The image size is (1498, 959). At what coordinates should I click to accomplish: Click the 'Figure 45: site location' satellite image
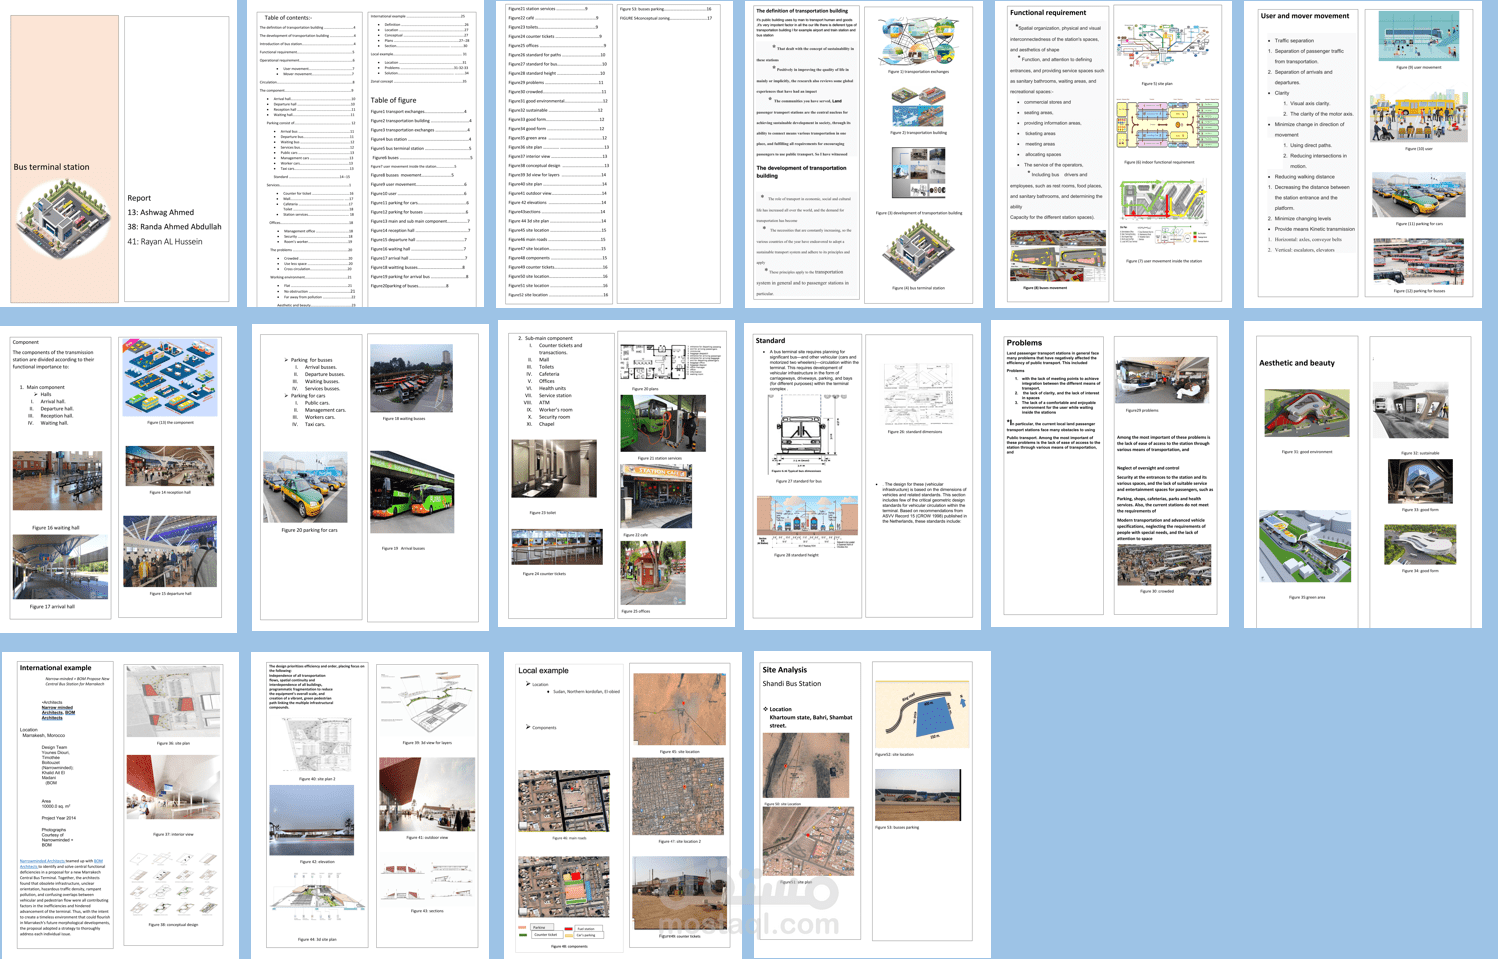point(679,709)
